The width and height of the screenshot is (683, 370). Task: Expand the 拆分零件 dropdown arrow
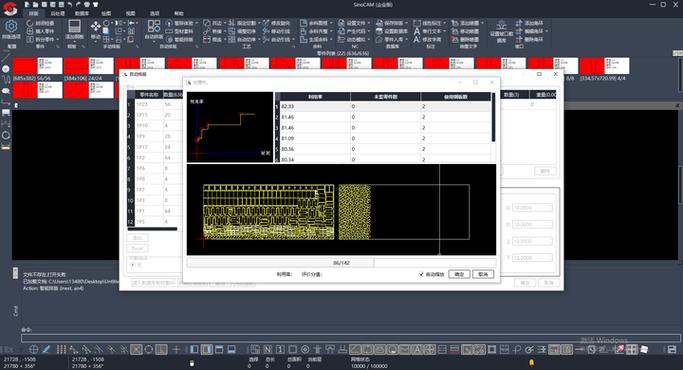[57, 39]
